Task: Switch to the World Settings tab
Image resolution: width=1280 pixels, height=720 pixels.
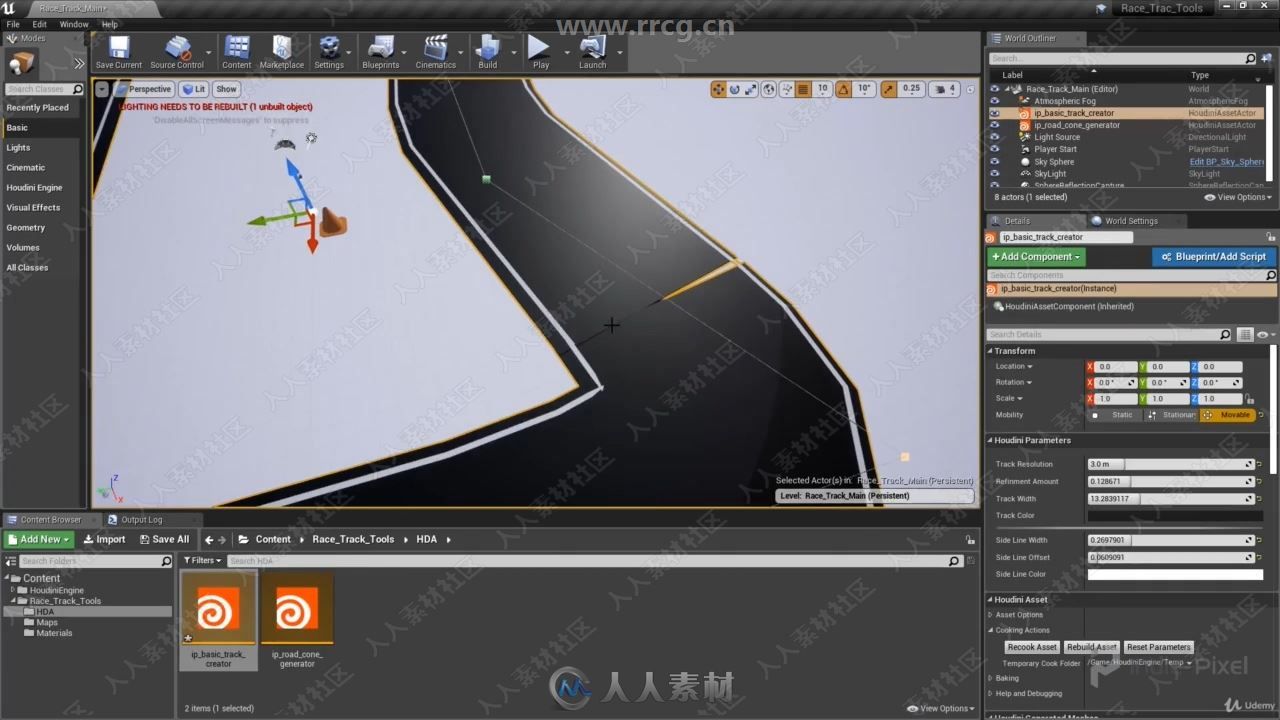Action: coord(1130,221)
